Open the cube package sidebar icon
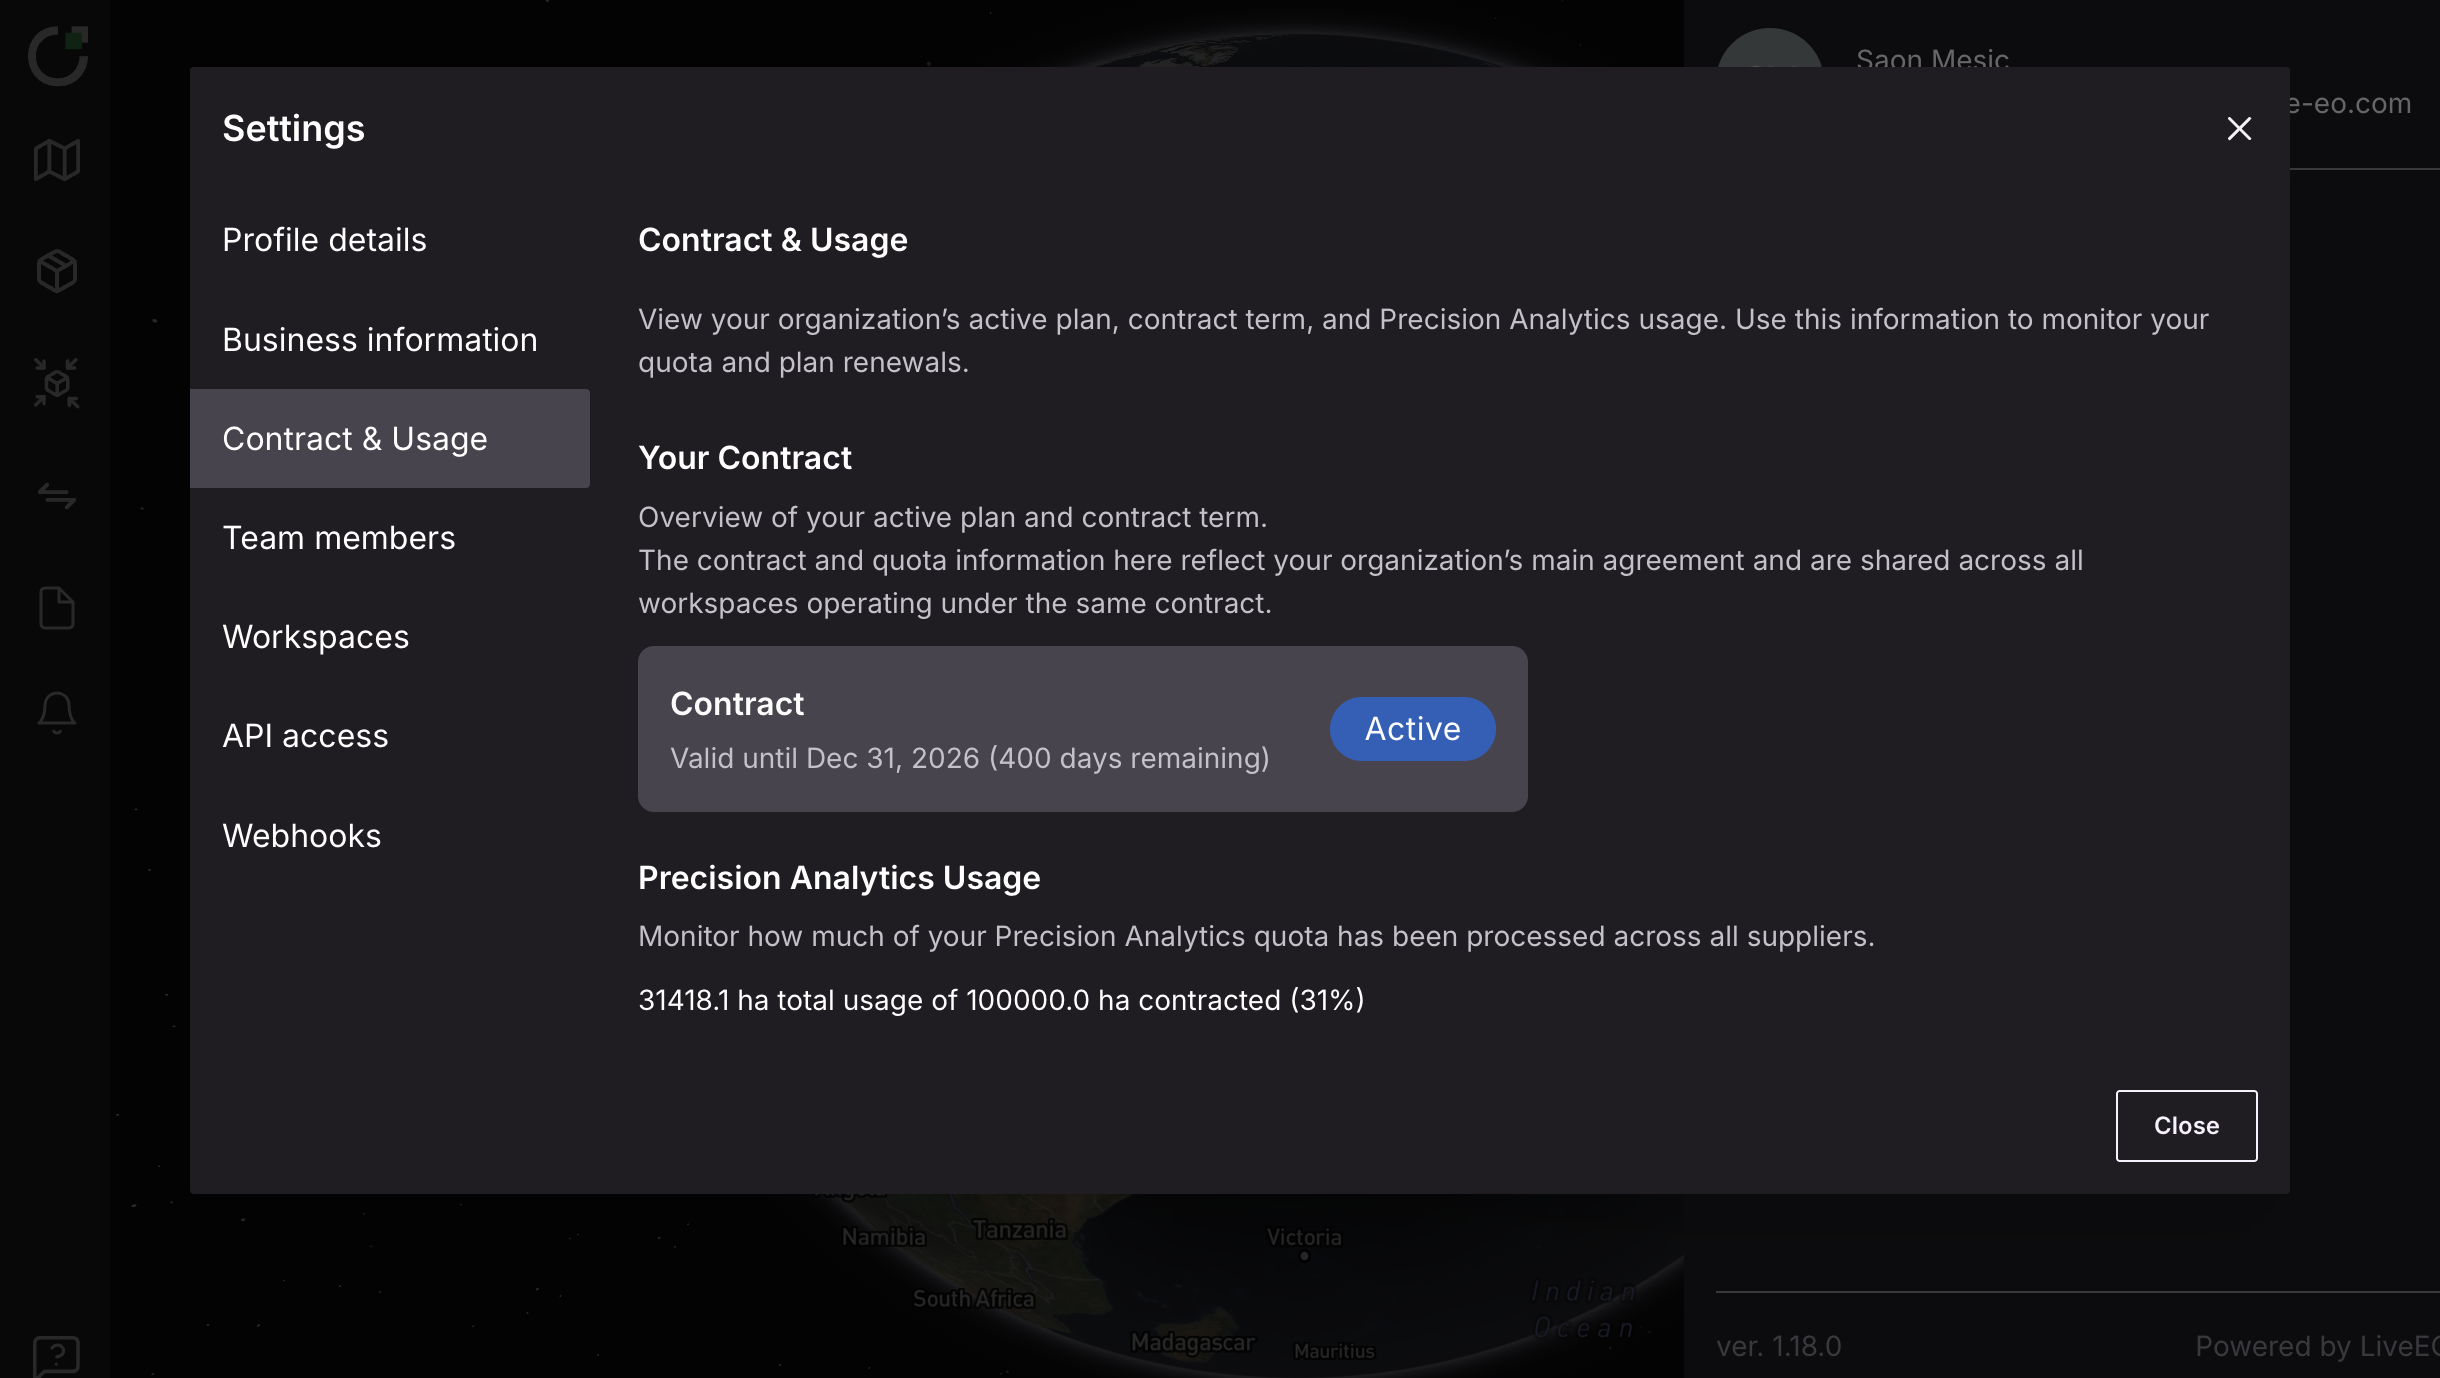2440x1378 pixels. 57,271
